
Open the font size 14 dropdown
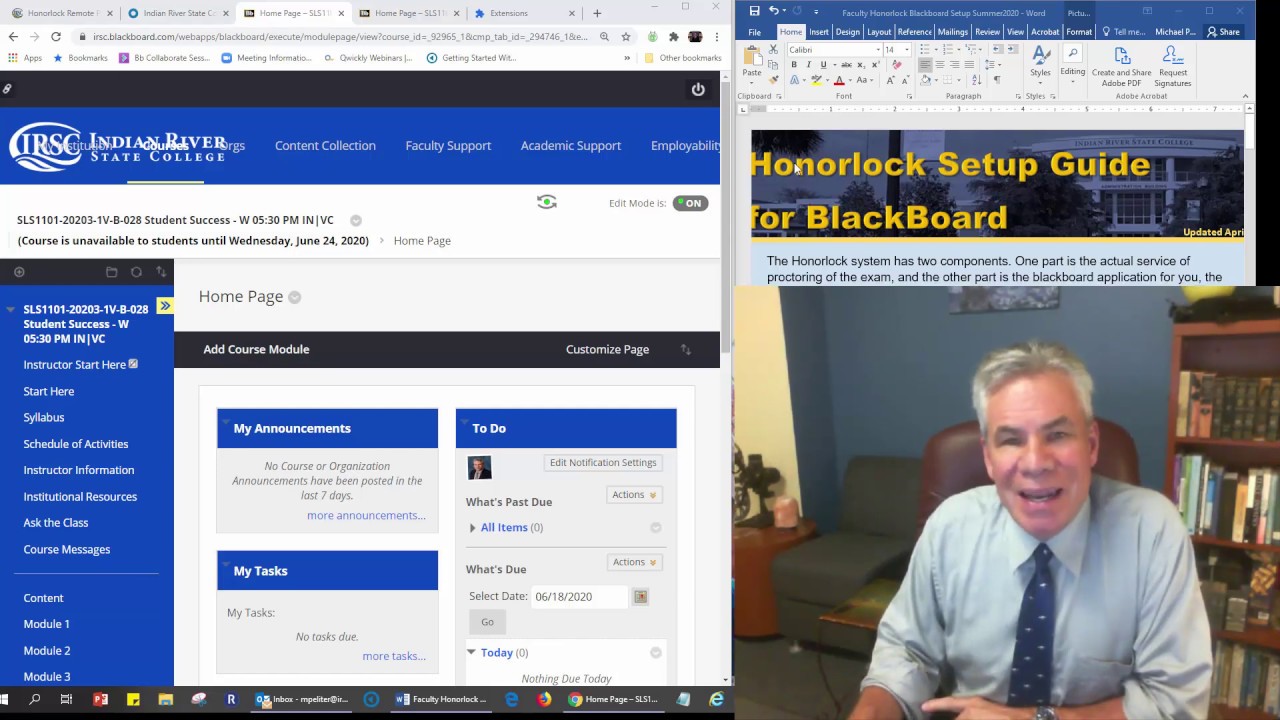(906, 50)
